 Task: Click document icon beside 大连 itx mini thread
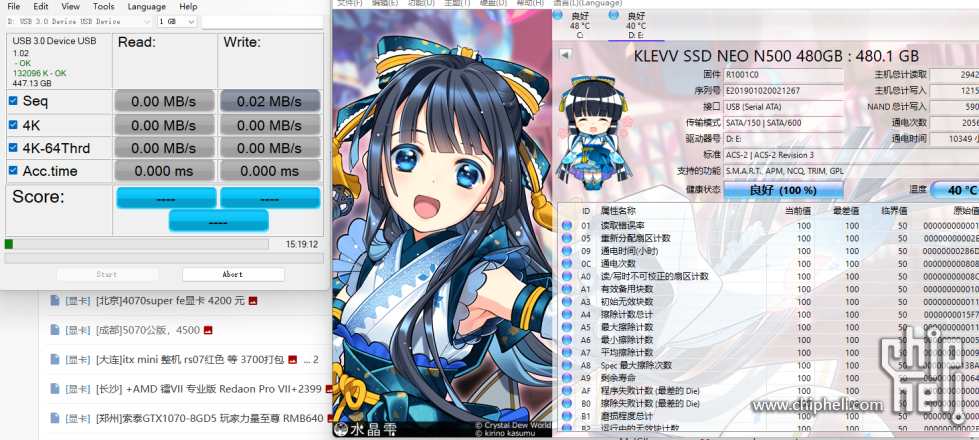tap(55, 359)
